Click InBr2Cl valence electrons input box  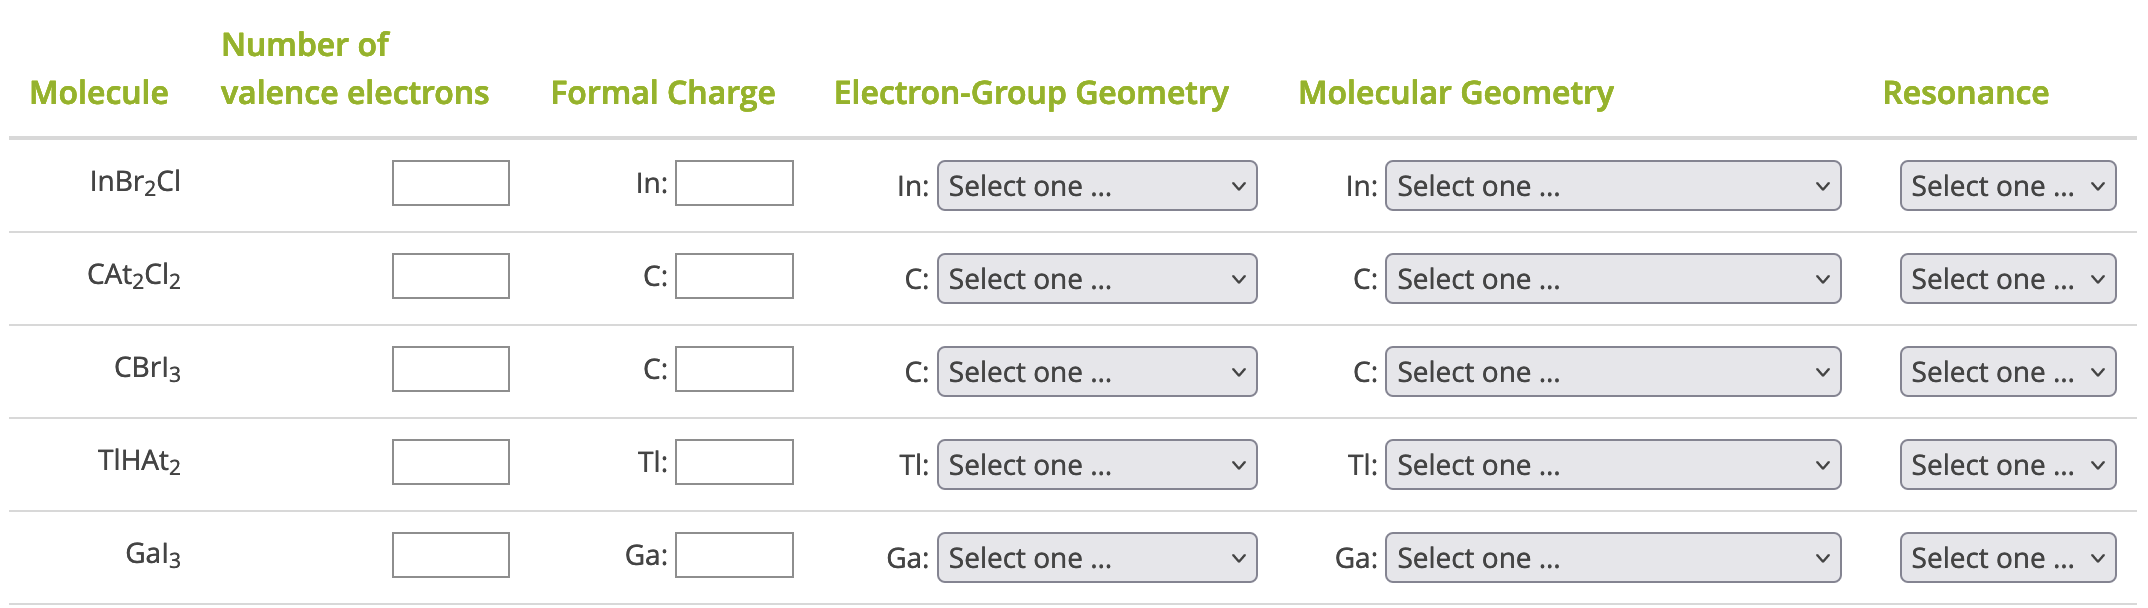[450, 183]
